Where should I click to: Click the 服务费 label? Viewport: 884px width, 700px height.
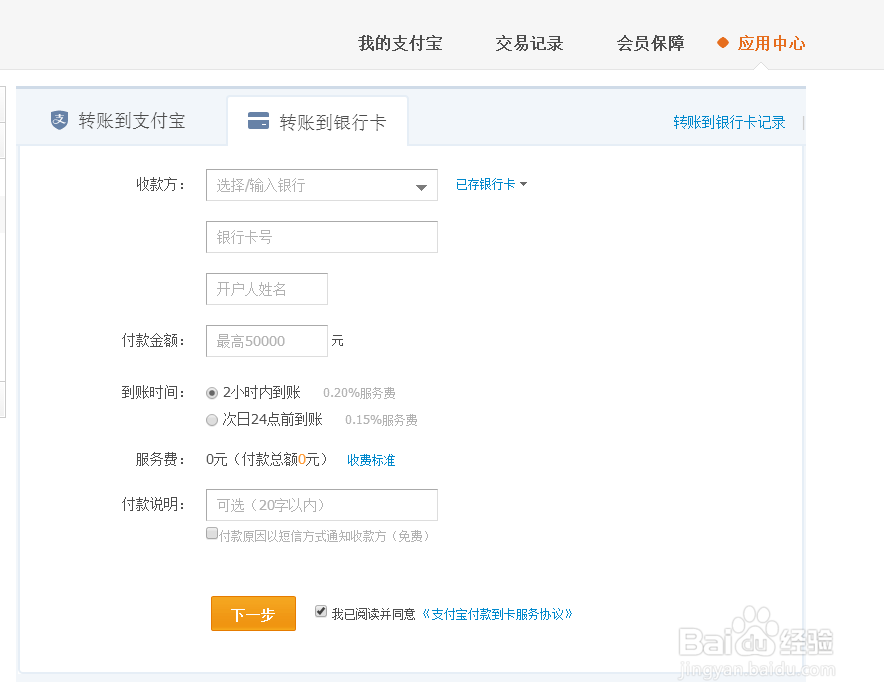click(x=161, y=459)
